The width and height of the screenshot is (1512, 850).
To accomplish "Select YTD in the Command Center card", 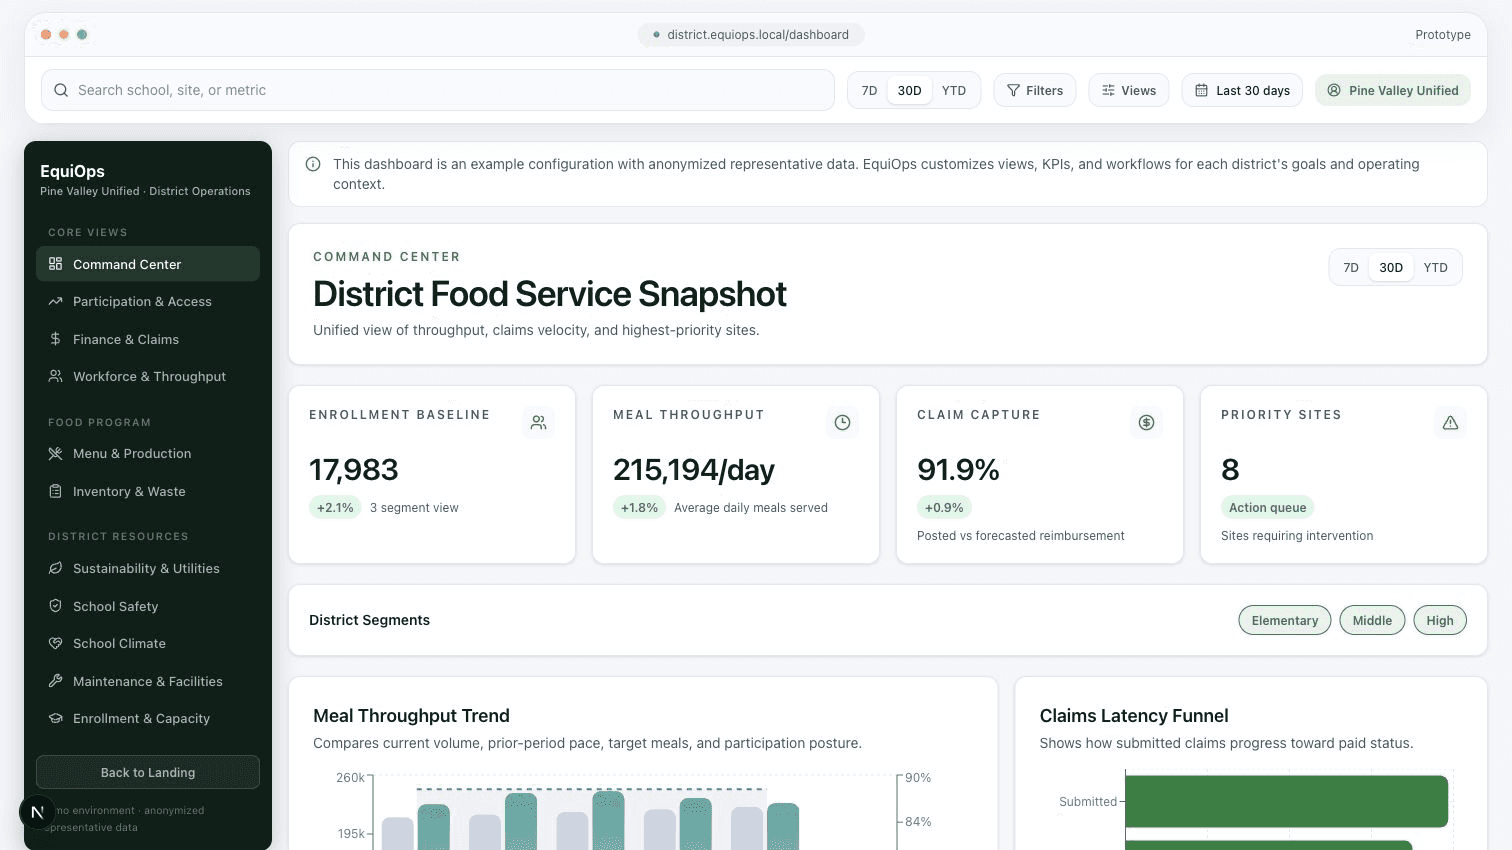I will point(1436,267).
